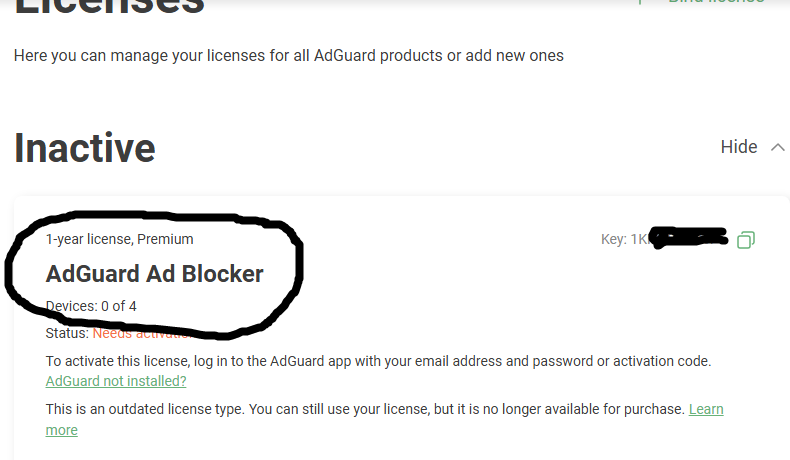
Task: Open the Bind license link
Action: 715,2
